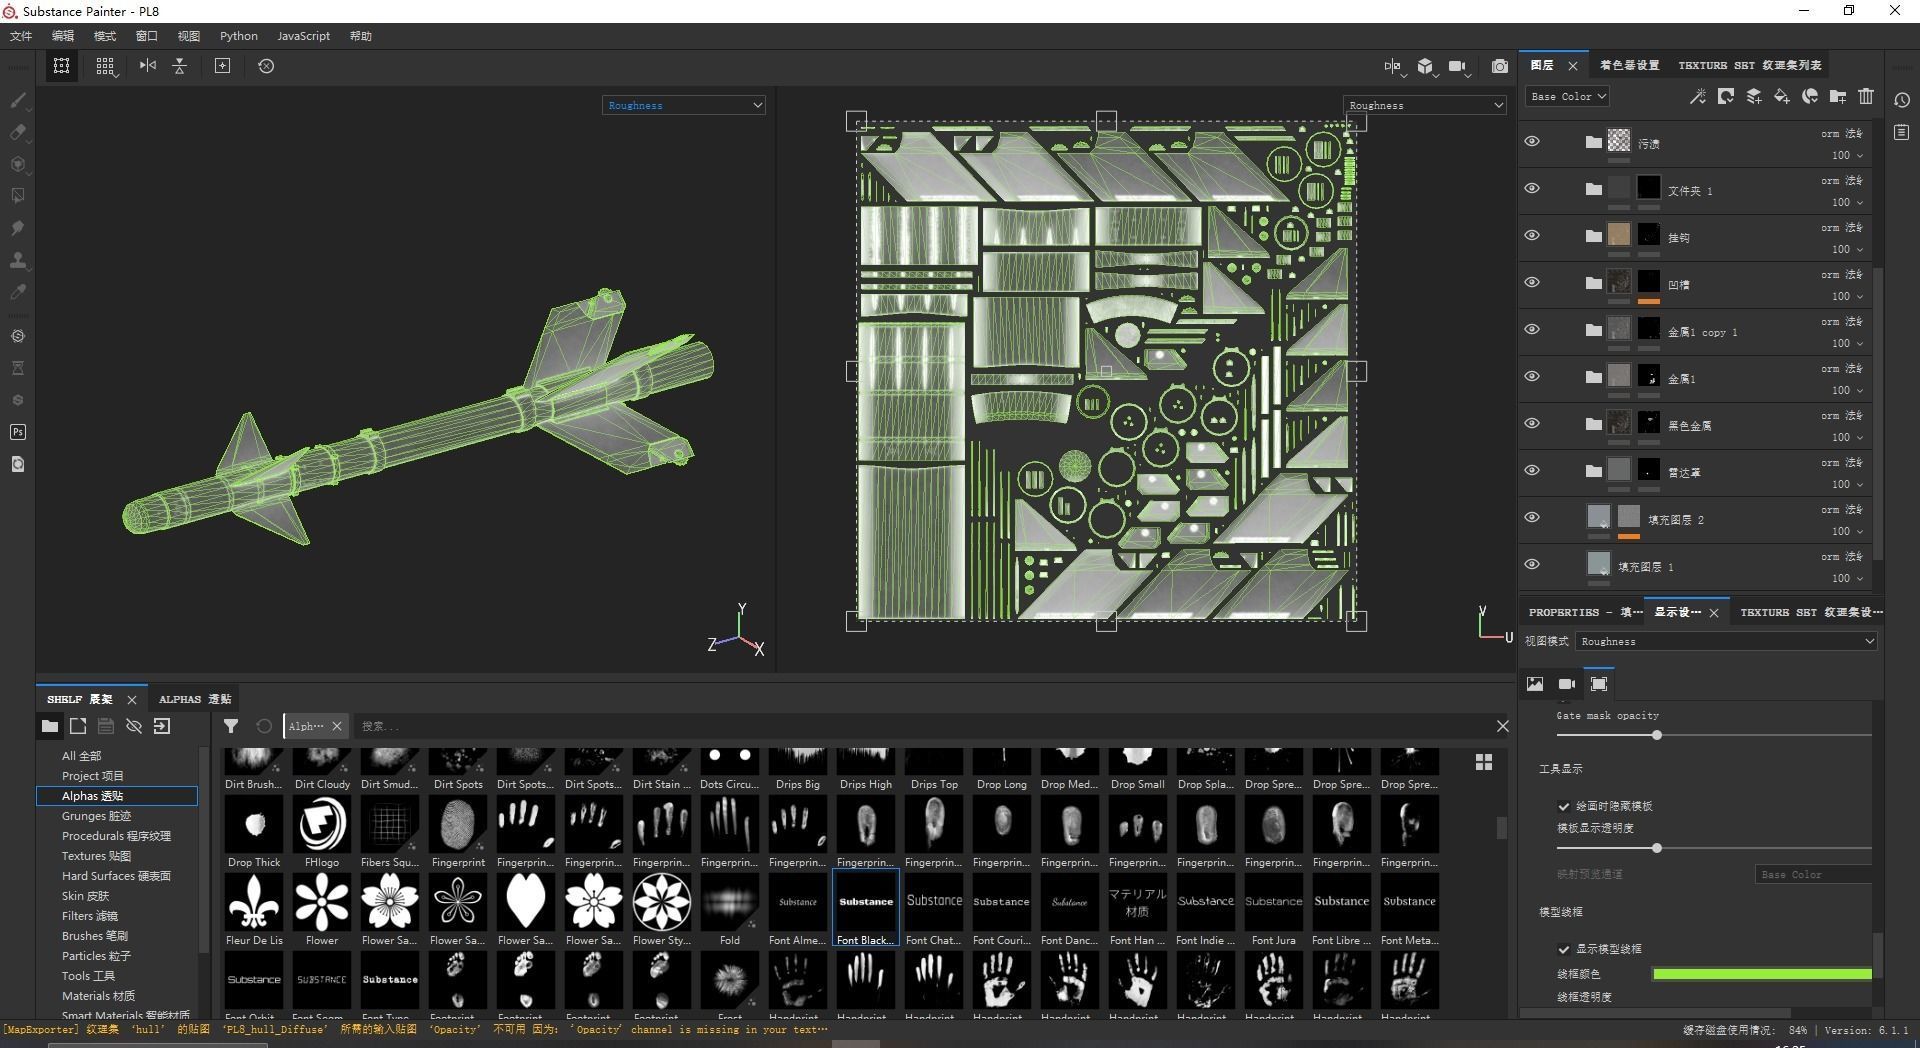The width and height of the screenshot is (1920, 1048).
Task: Select the Projection tool in left toolbar
Action: (18, 164)
